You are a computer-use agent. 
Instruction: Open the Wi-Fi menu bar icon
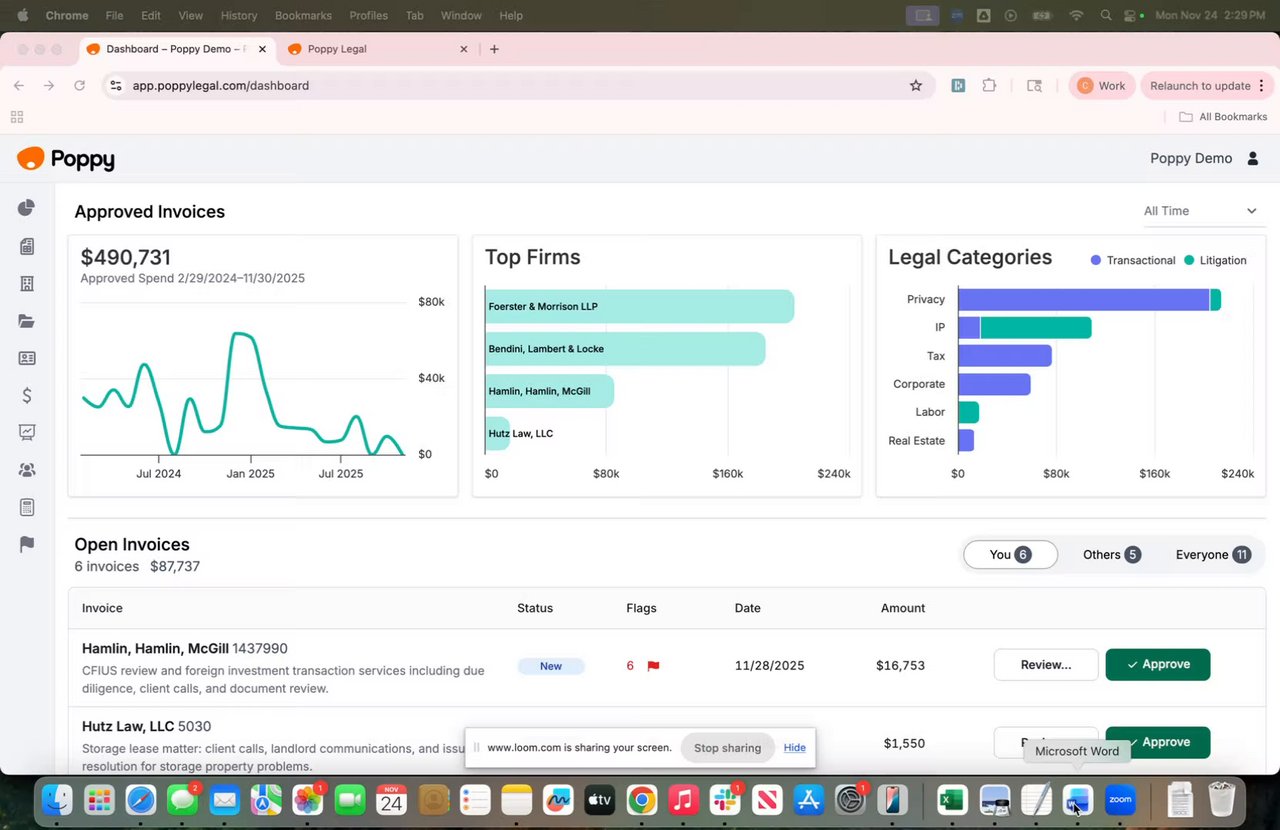tap(1076, 16)
